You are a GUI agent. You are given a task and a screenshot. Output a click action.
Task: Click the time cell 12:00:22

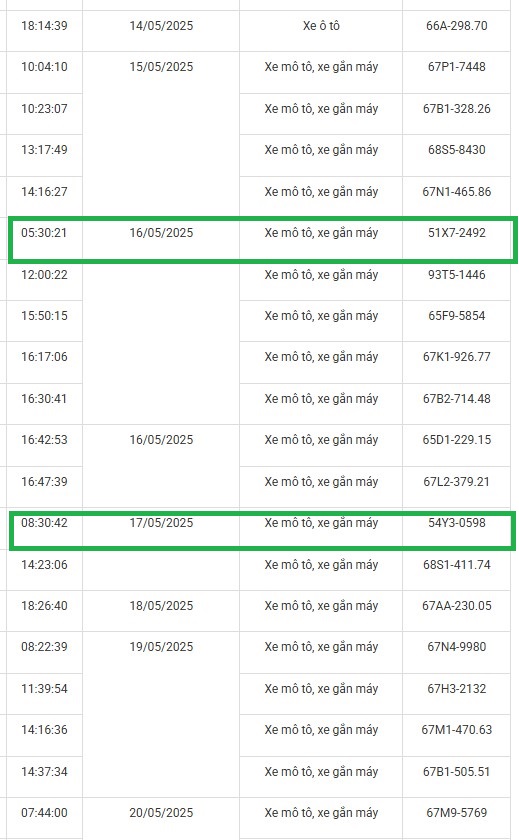44,280
